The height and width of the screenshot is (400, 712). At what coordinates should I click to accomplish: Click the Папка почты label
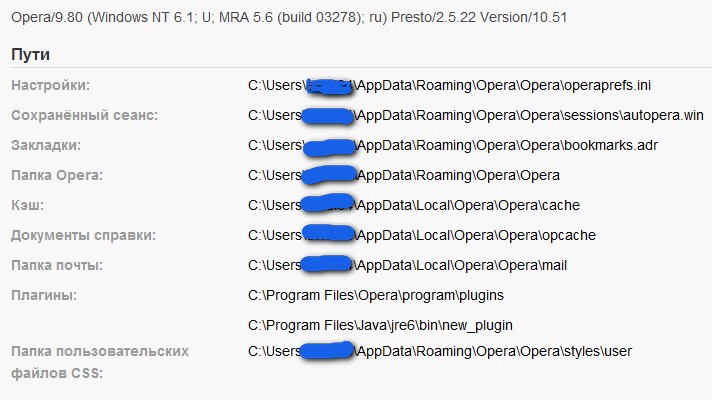tap(57, 265)
